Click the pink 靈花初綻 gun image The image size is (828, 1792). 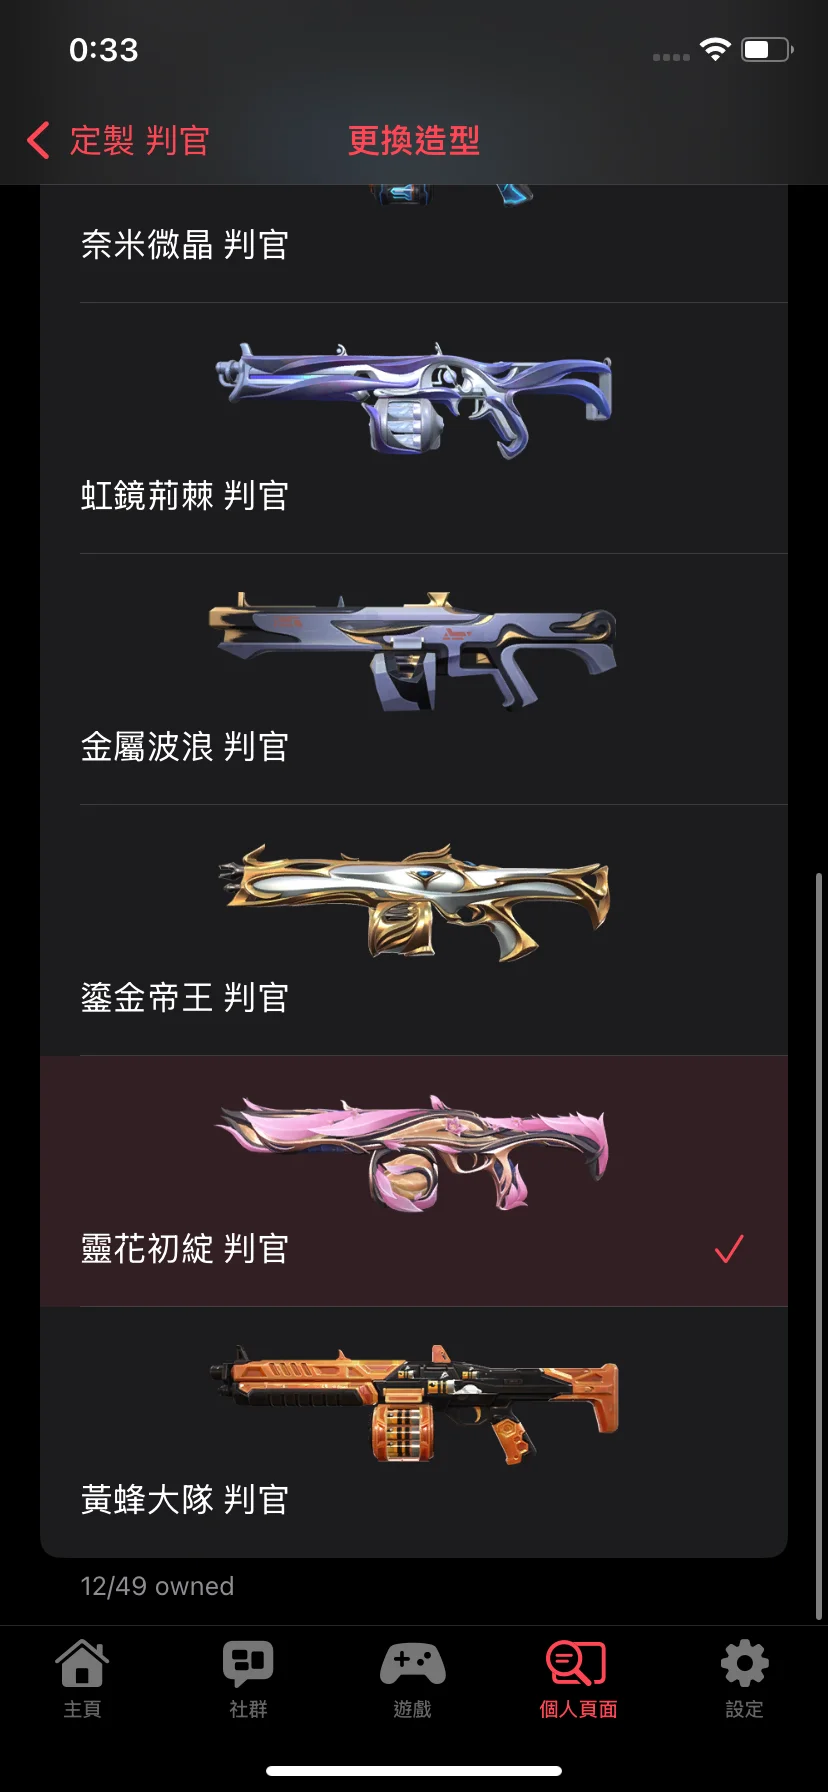[412, 1153]
